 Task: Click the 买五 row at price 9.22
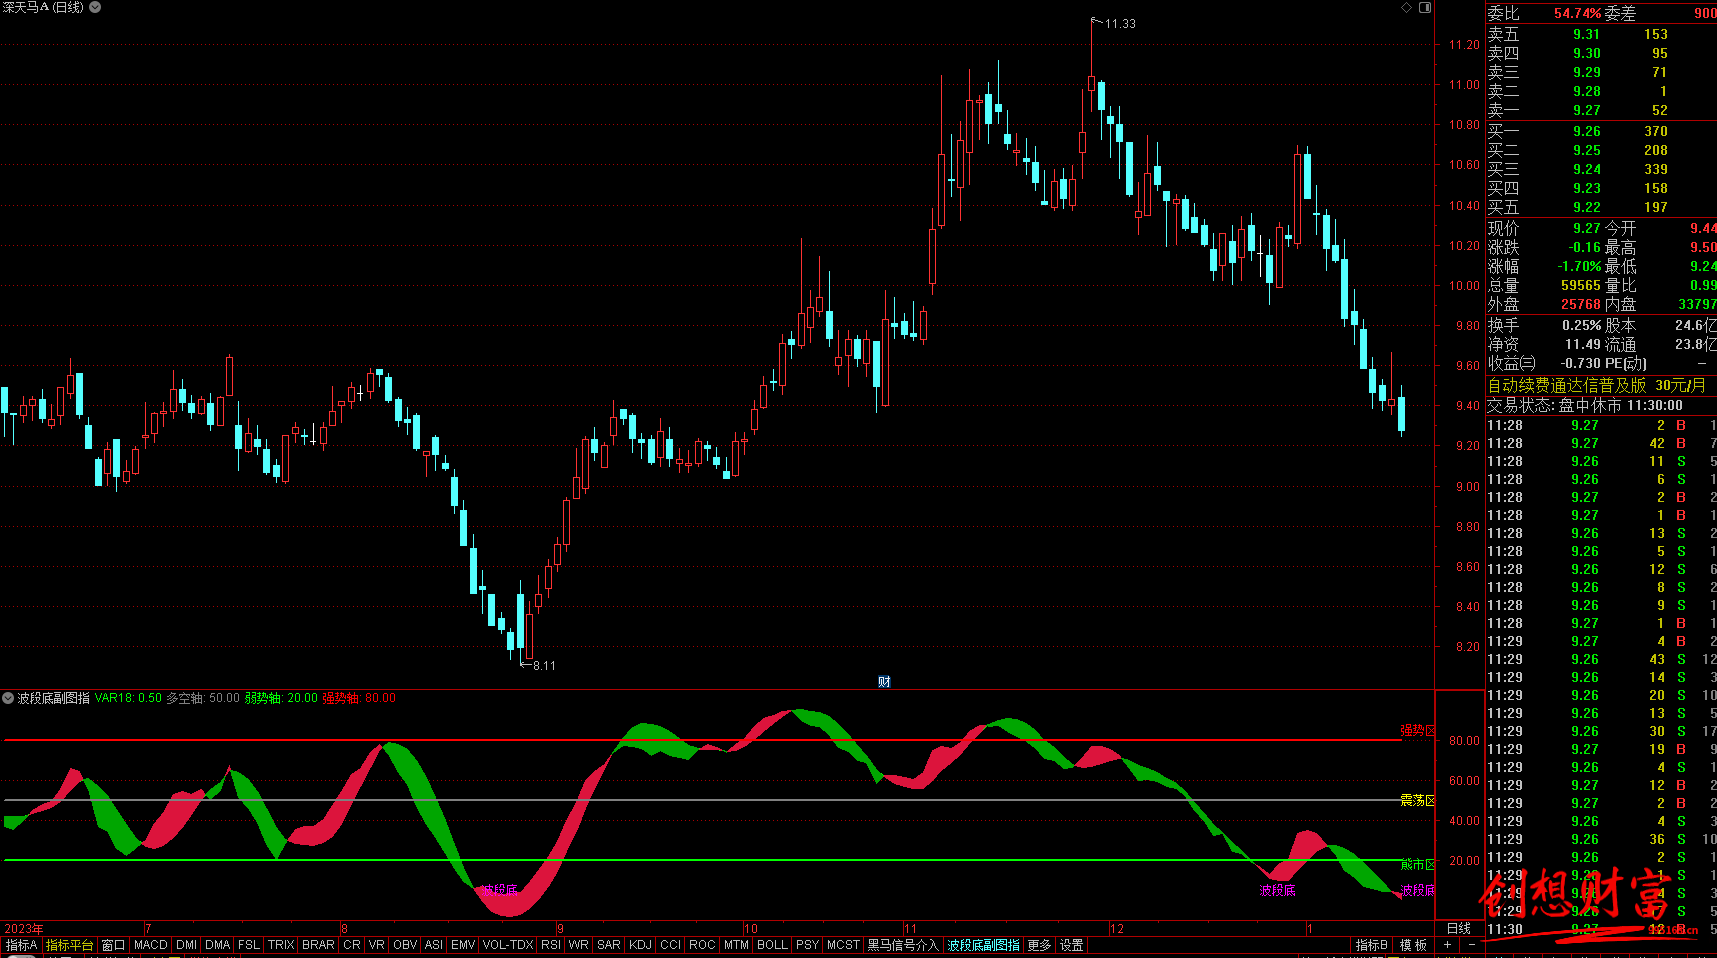1601,207
